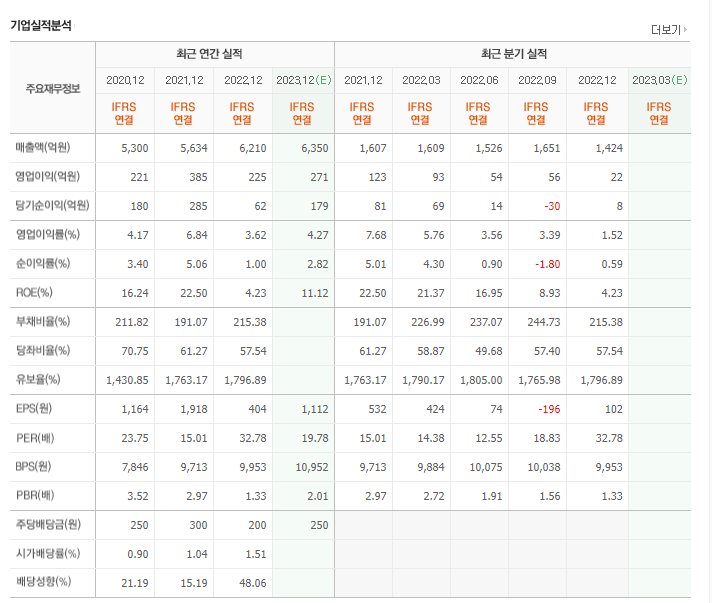The height and width of the screenshot is (603, 712).
Task: Click the 부채비율(%) row label
Action: (43, 322)
